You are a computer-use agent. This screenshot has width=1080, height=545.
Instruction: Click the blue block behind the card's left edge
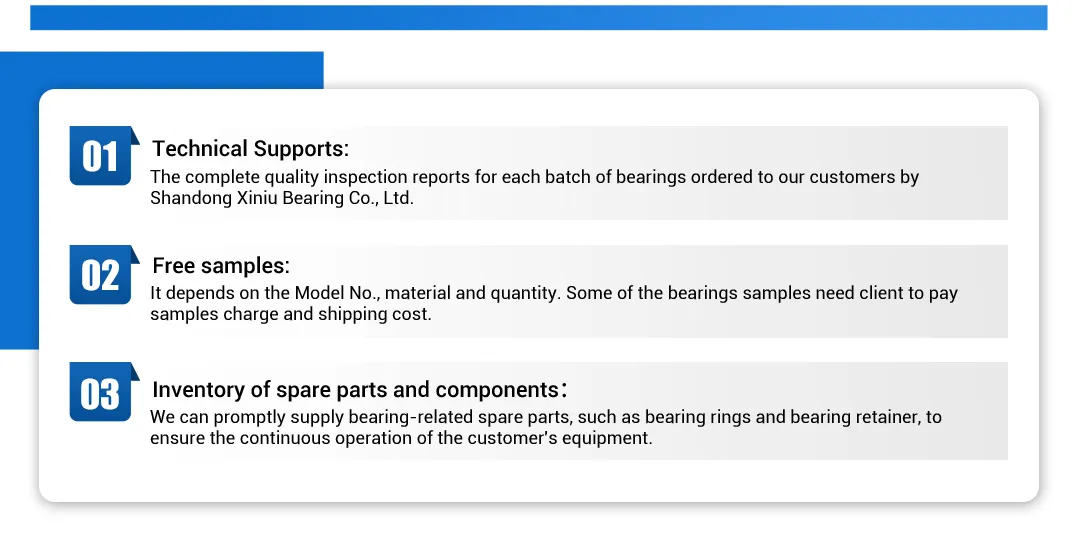point(18,200)
